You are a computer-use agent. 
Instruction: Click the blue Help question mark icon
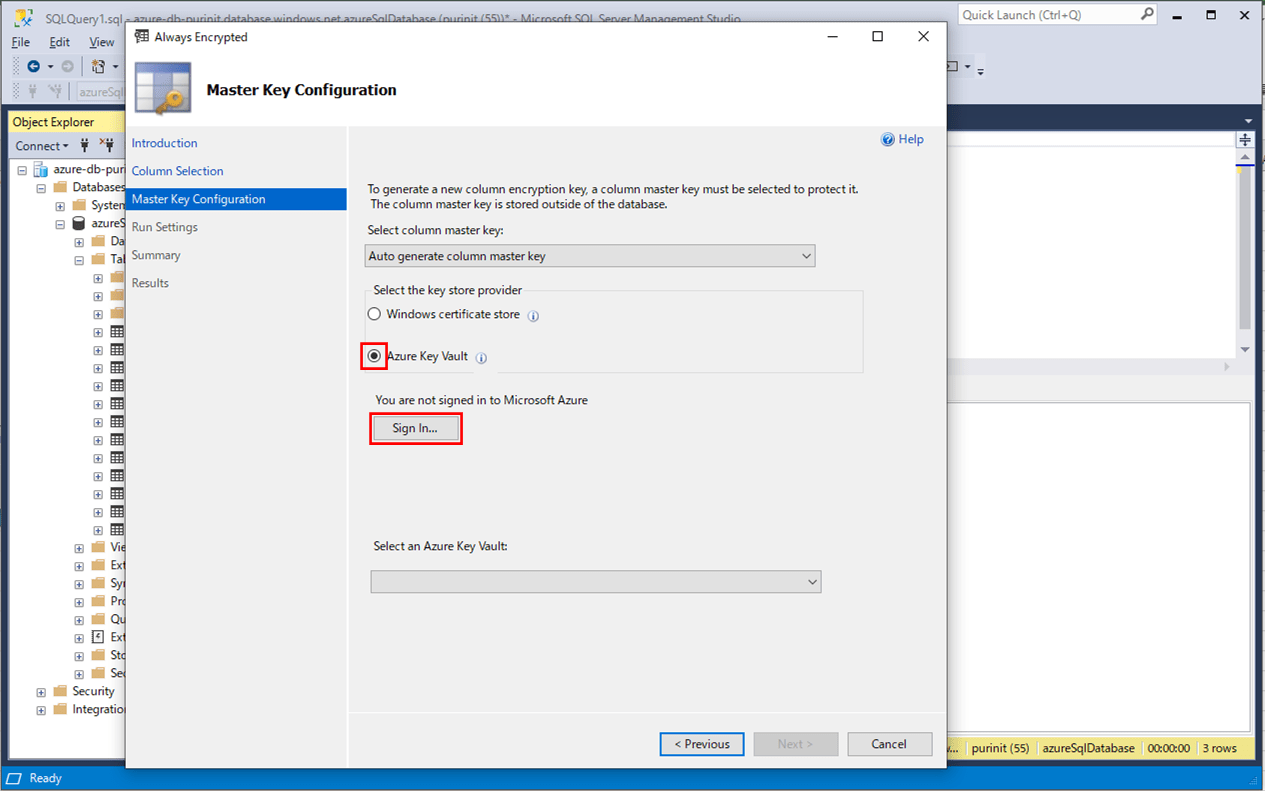tap(887, 140)
